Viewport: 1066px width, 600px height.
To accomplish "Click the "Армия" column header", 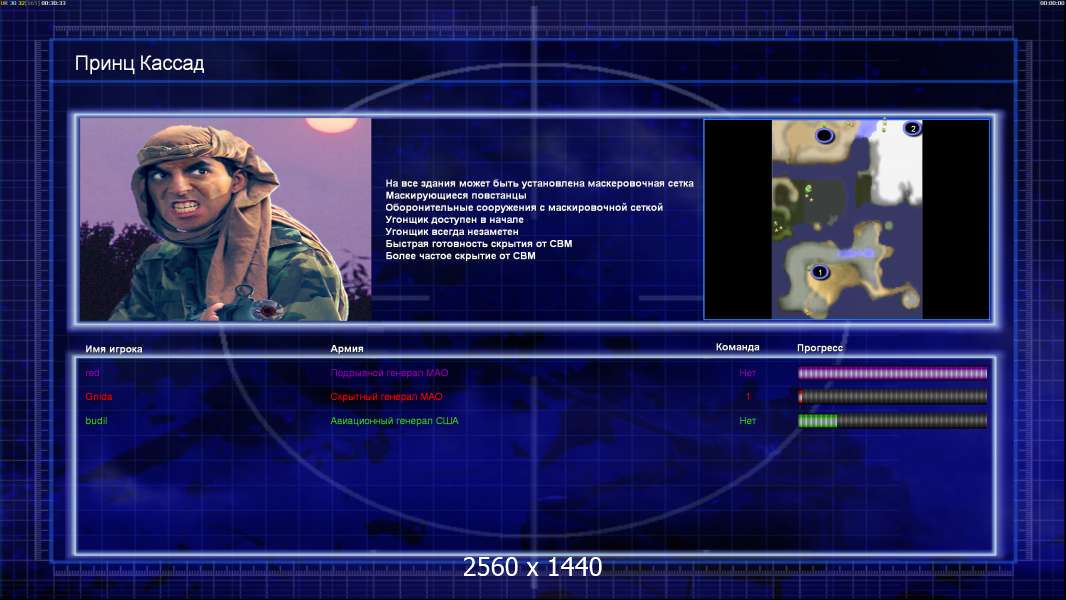I will (347, 349).
